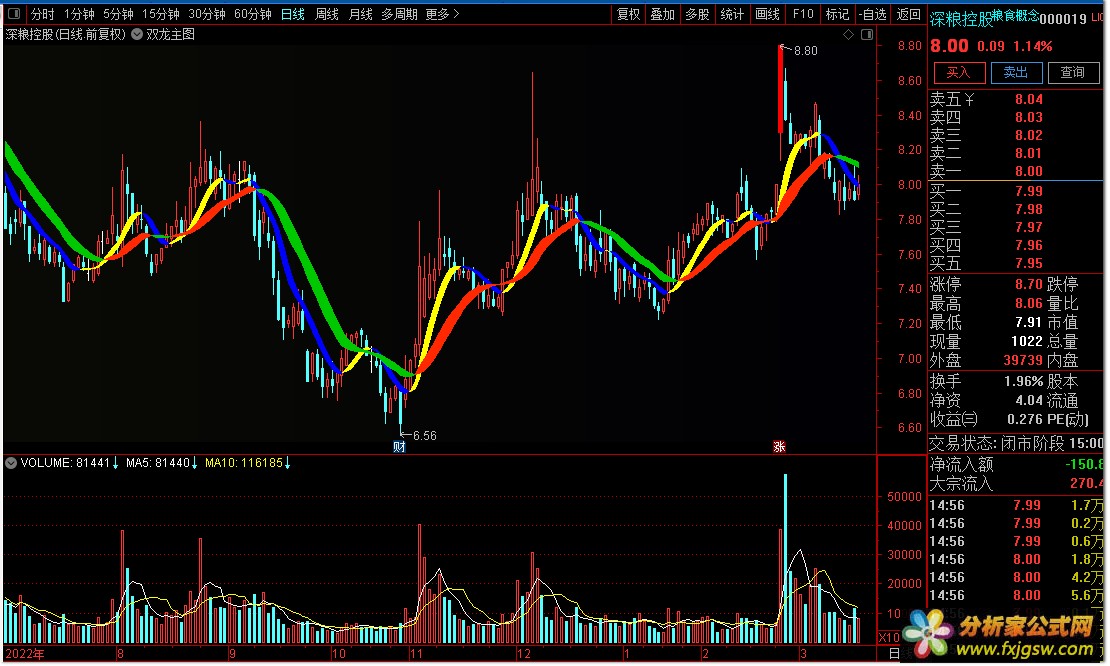This screenshot has height=666, width=1110.
Task: Click the current price 8.00 heading
Action: pyautogui.click(x=949, y=46)
